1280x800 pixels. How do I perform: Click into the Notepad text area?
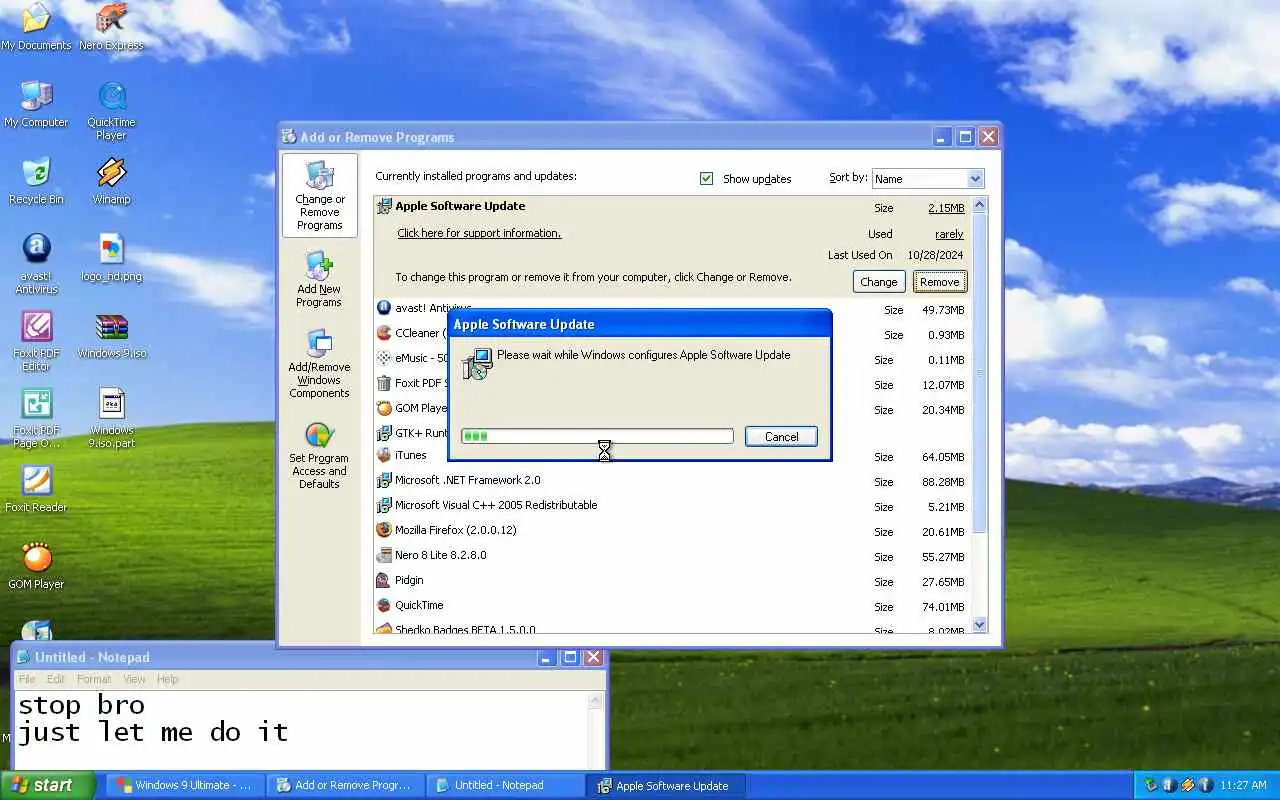[300, 730]
